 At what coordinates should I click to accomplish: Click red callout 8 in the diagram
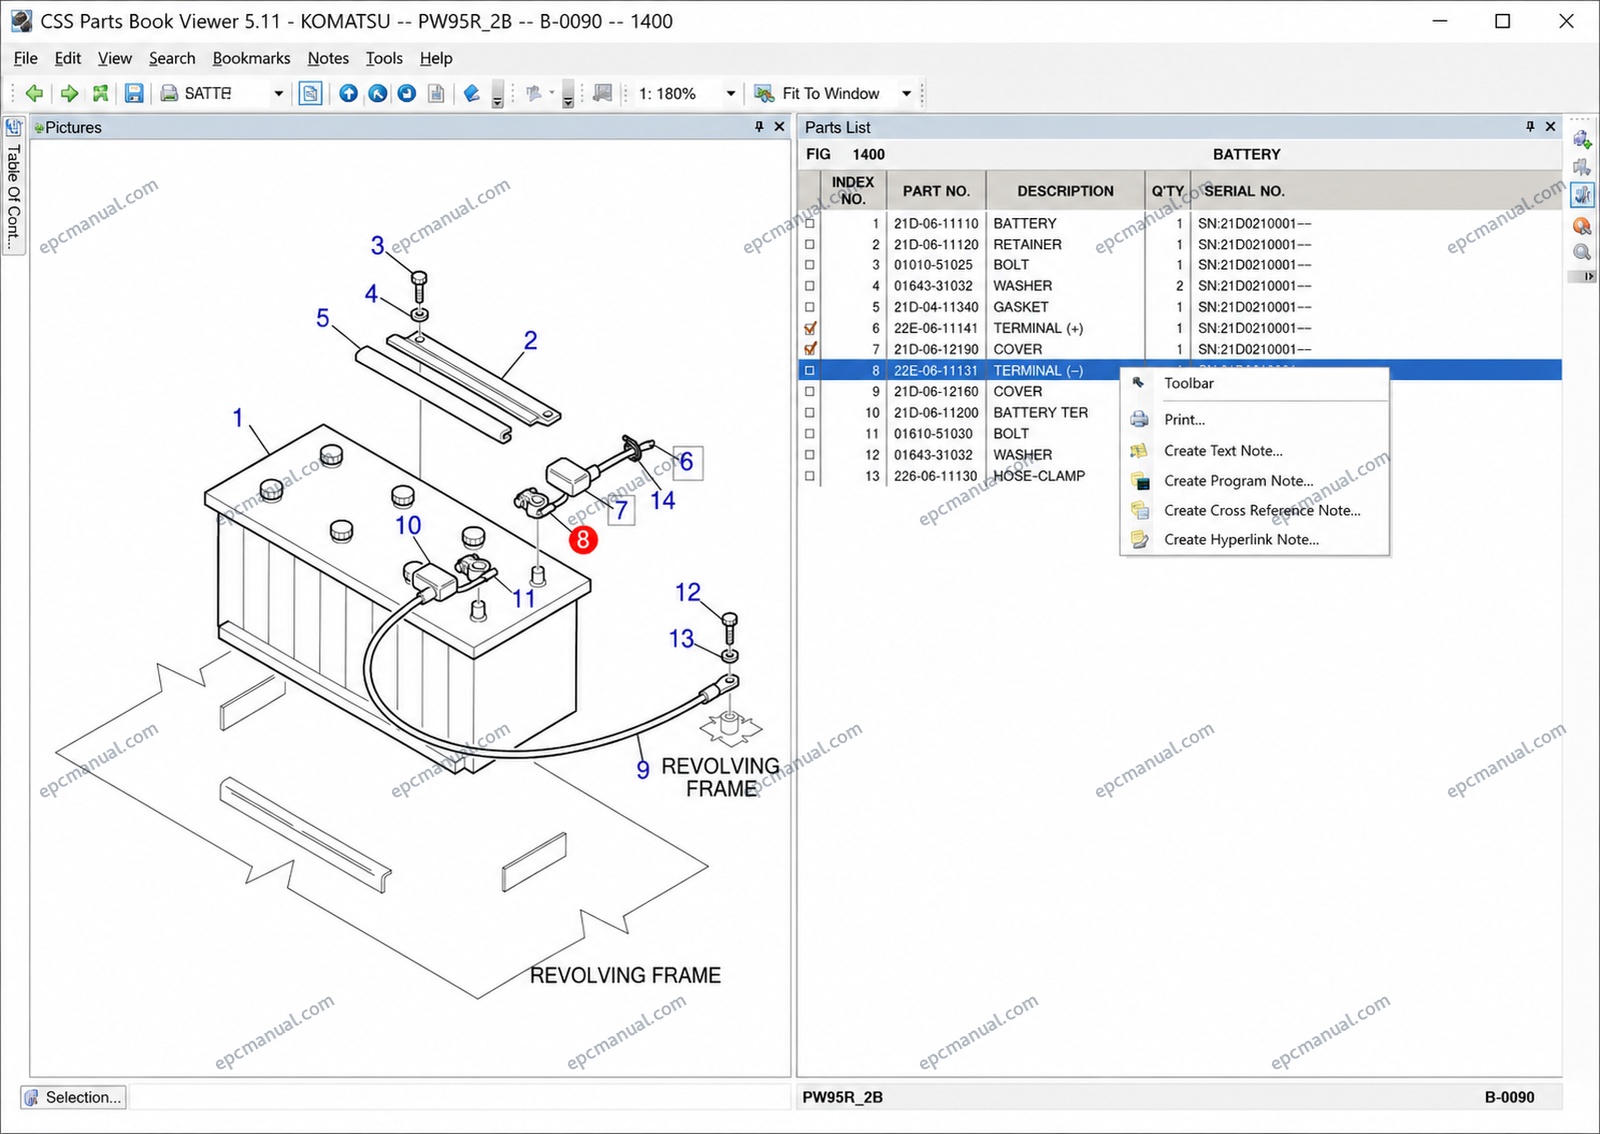click(x=583, y=540)
